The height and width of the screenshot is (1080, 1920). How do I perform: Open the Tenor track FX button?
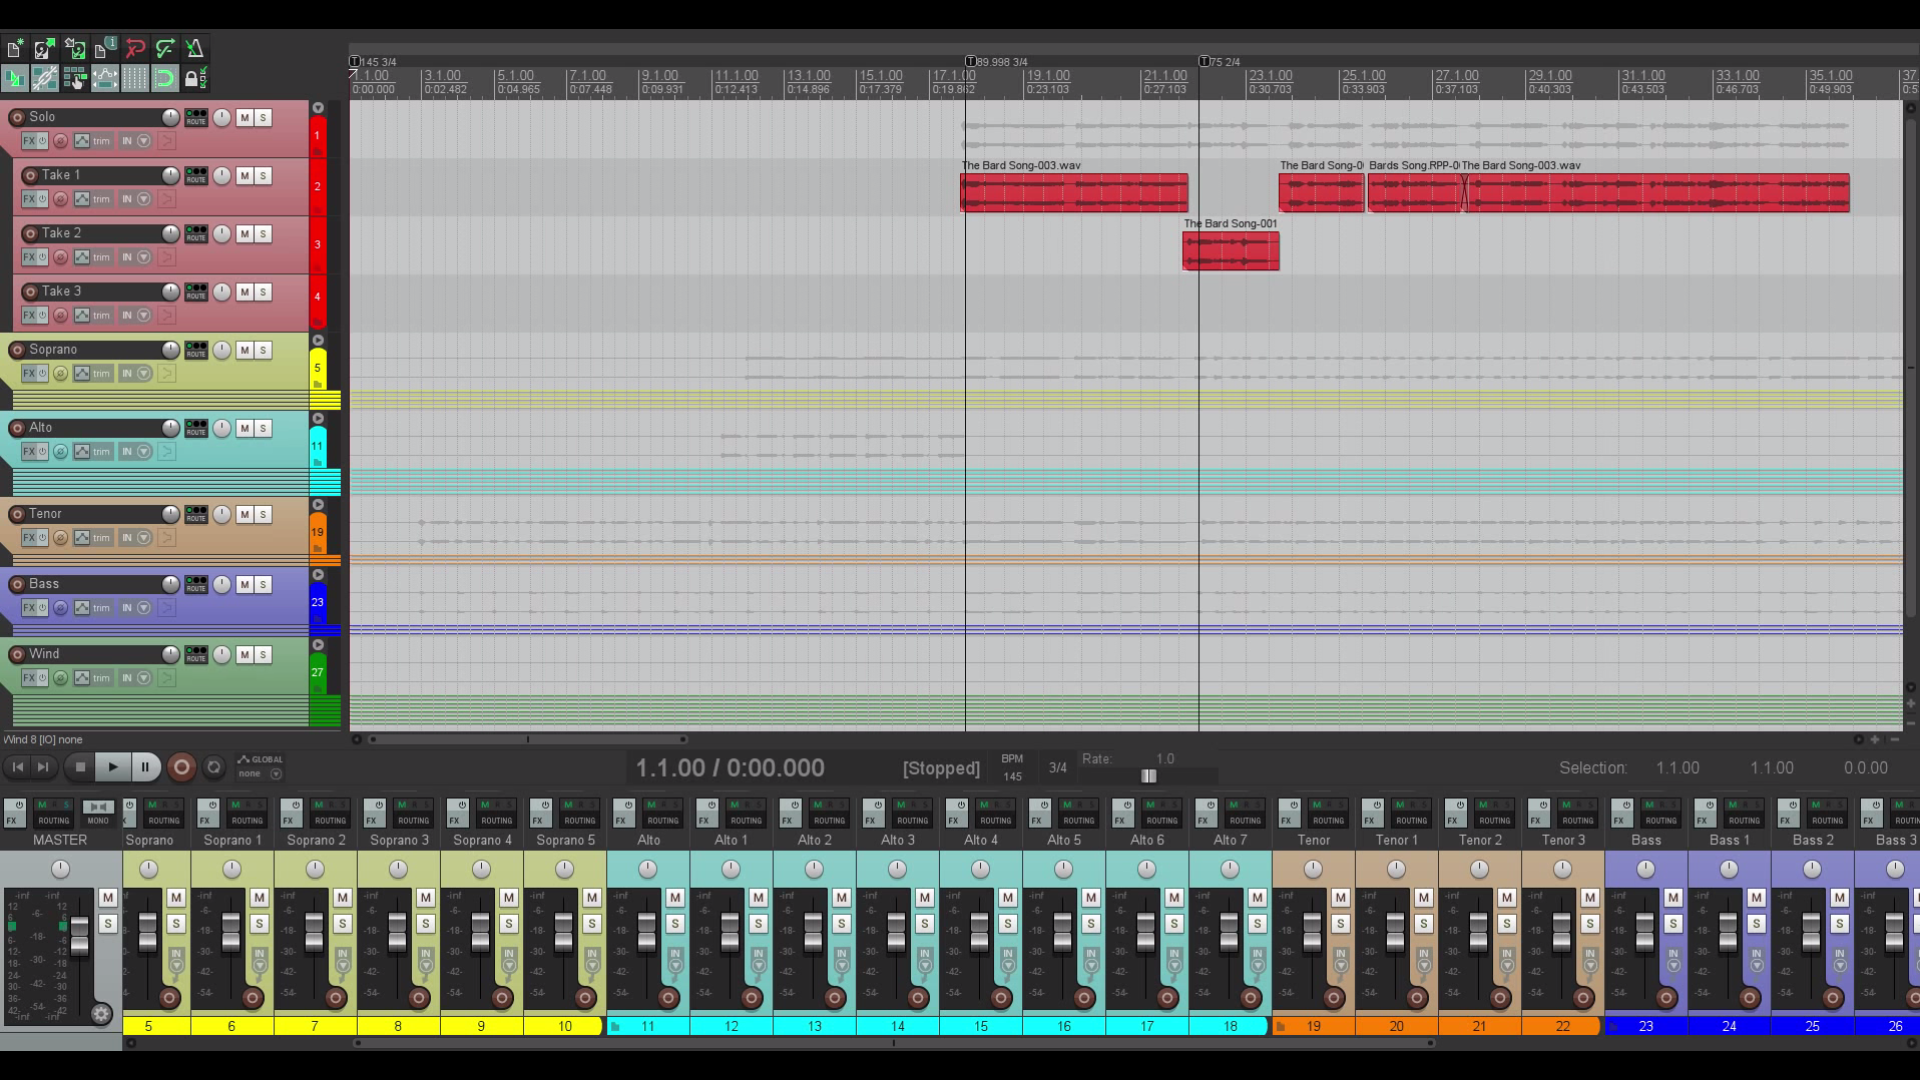(30, 538)
